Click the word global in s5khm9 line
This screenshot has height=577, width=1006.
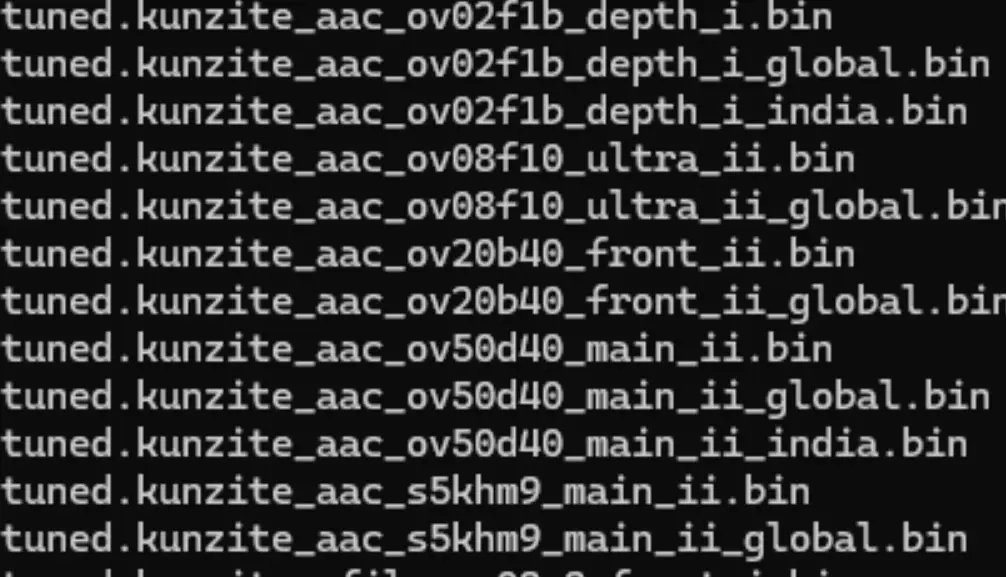(x=810, y=540)
